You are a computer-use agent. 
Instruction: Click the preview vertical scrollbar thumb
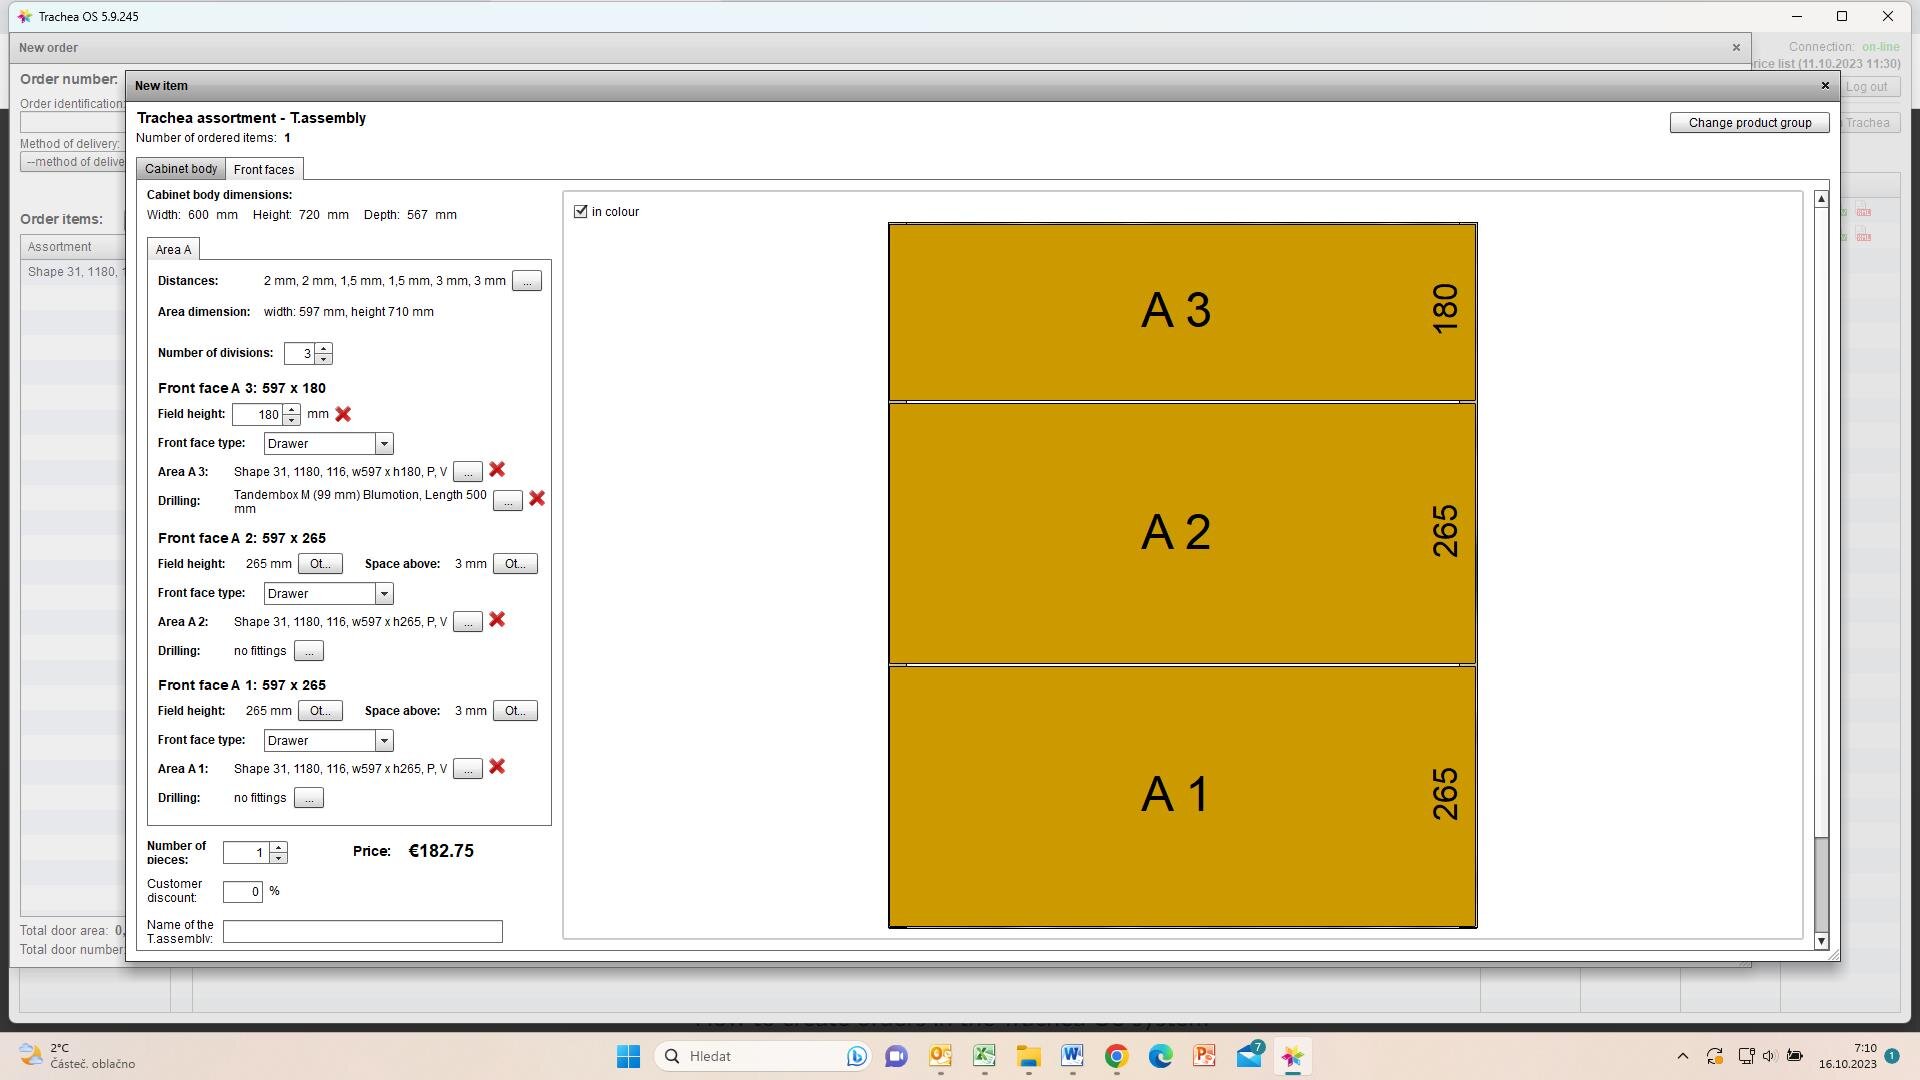coord(1821,884)
